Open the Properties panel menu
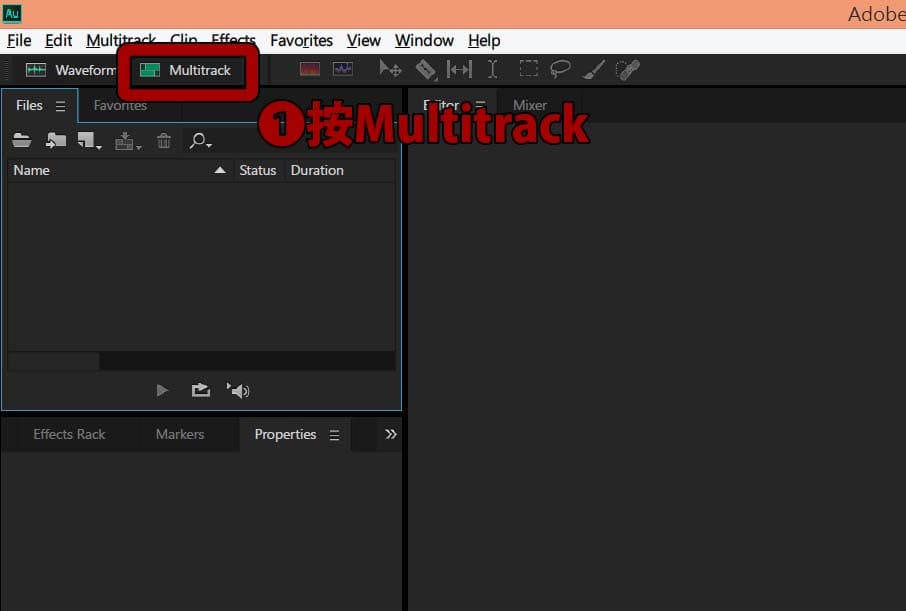This screenshot has width=906, height=611. [x=334, y=435]
